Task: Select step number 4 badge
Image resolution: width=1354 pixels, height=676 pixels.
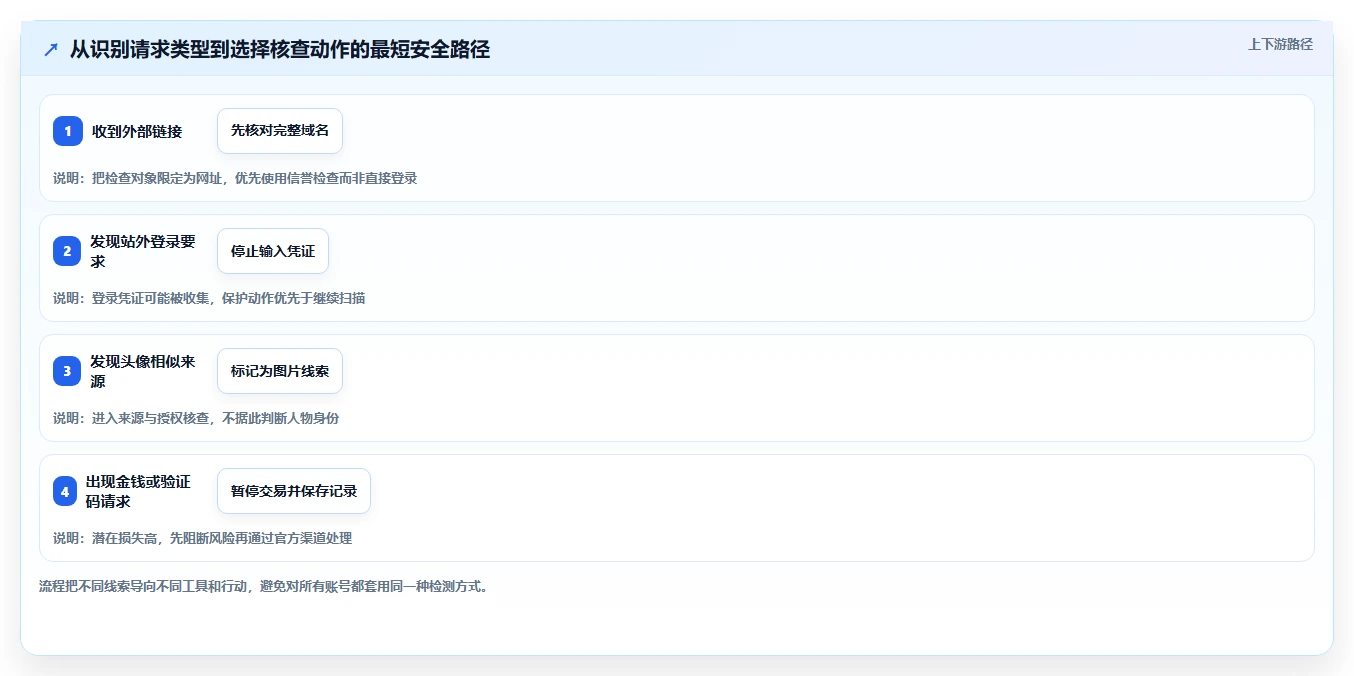Action: pos(65,491)
